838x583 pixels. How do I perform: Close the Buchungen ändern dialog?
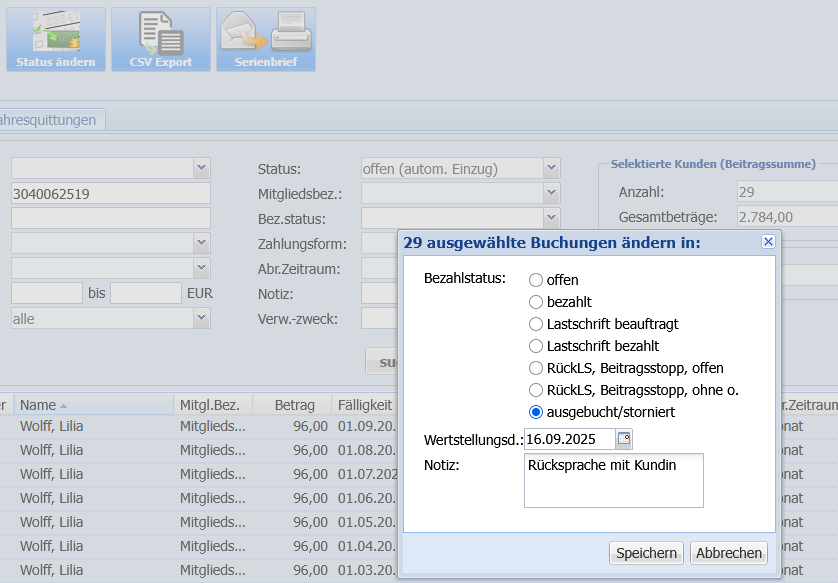click(x=768, y=242)
